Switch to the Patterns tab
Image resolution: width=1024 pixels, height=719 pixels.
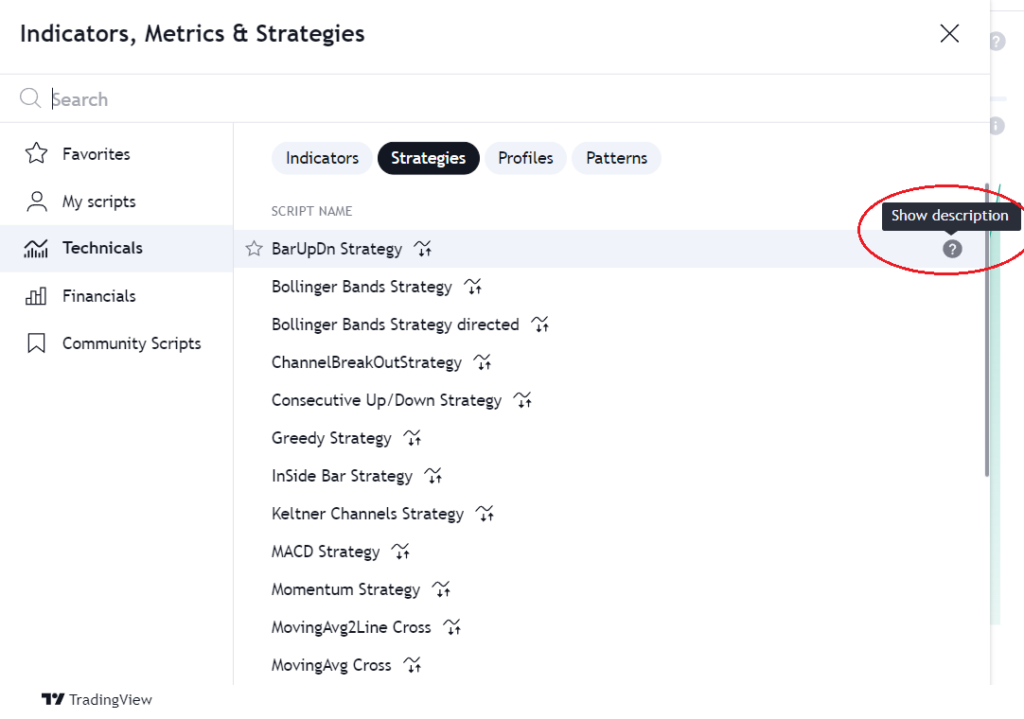(x=616, y=158)
